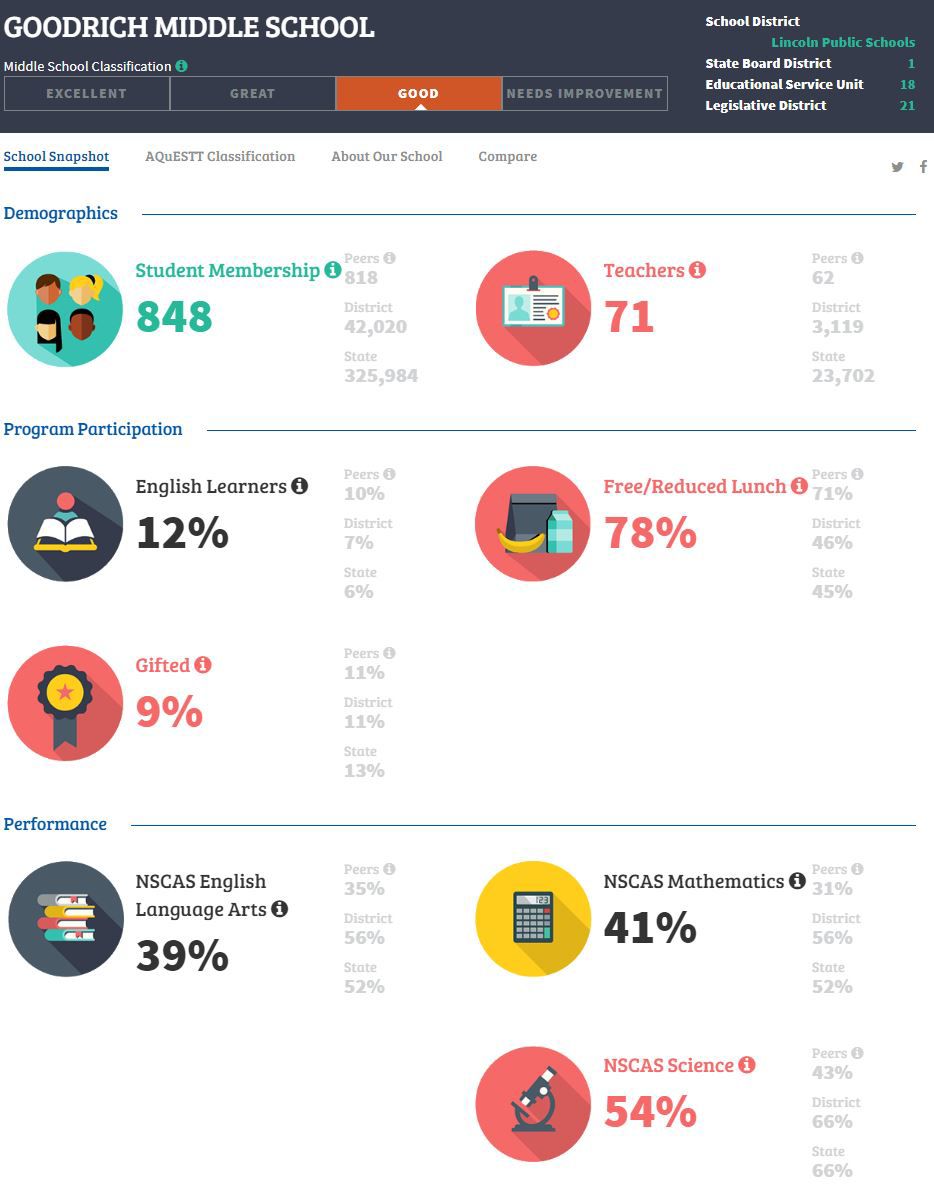Click the GOOD classification segment
The height and width of the screenshot is (1194, 934).
click(x=419, y=94)
